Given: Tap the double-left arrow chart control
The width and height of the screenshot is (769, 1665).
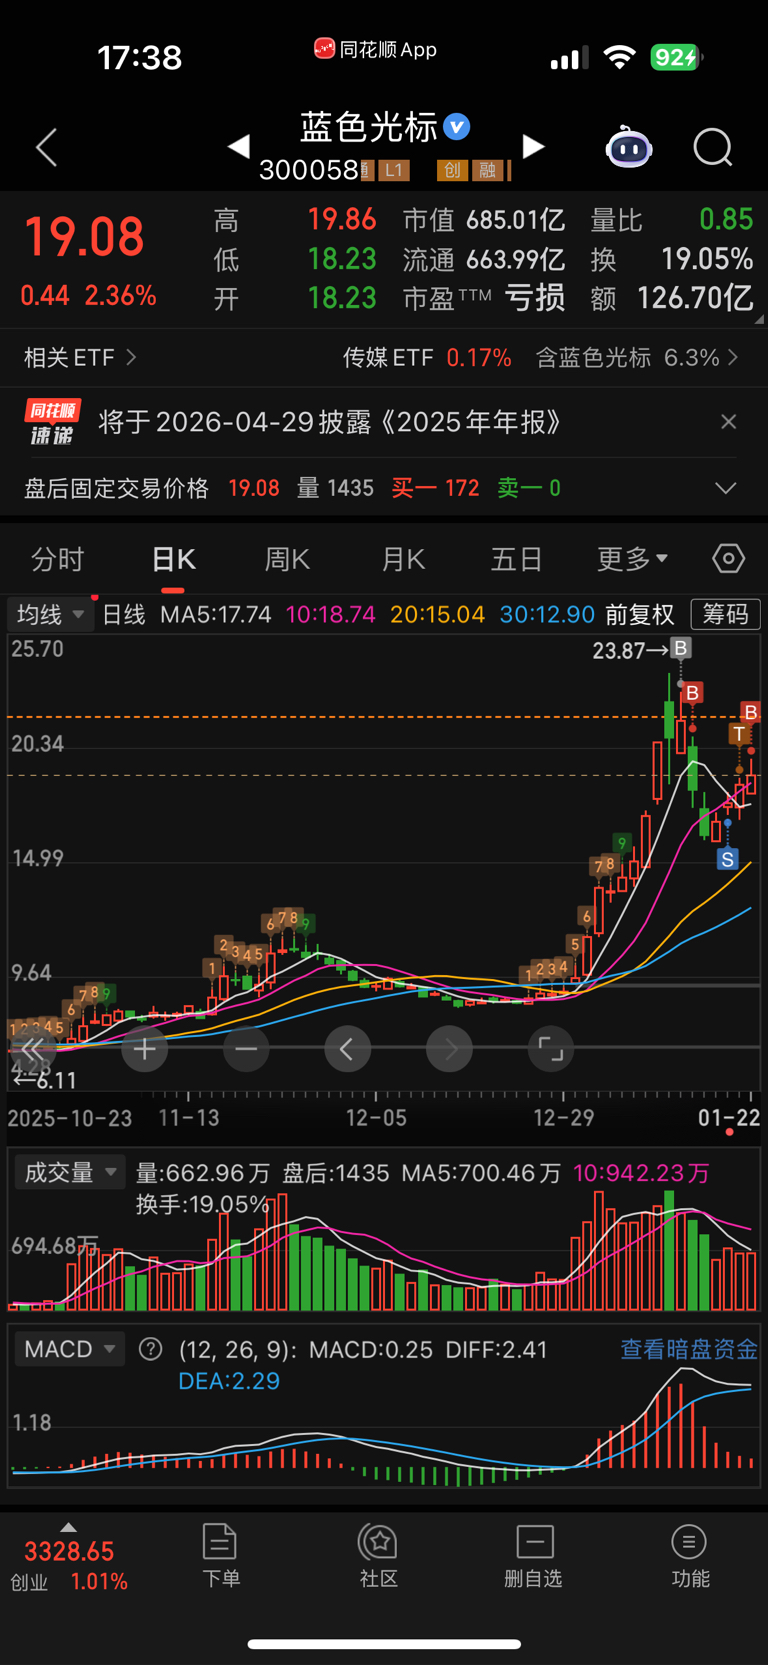Looking at the screenshot, I should pos(33,1049).
